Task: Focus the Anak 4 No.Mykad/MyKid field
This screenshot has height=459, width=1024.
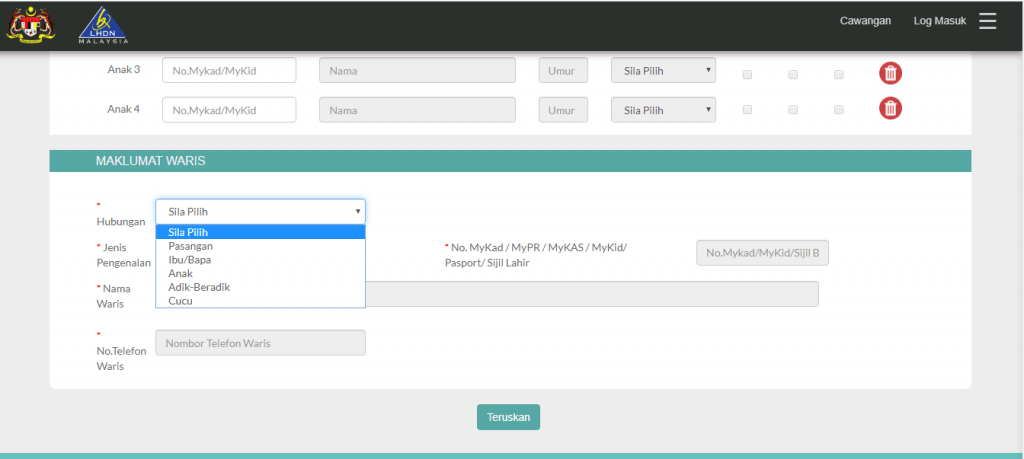Action: pyautogui.click(x=229, y=110)
